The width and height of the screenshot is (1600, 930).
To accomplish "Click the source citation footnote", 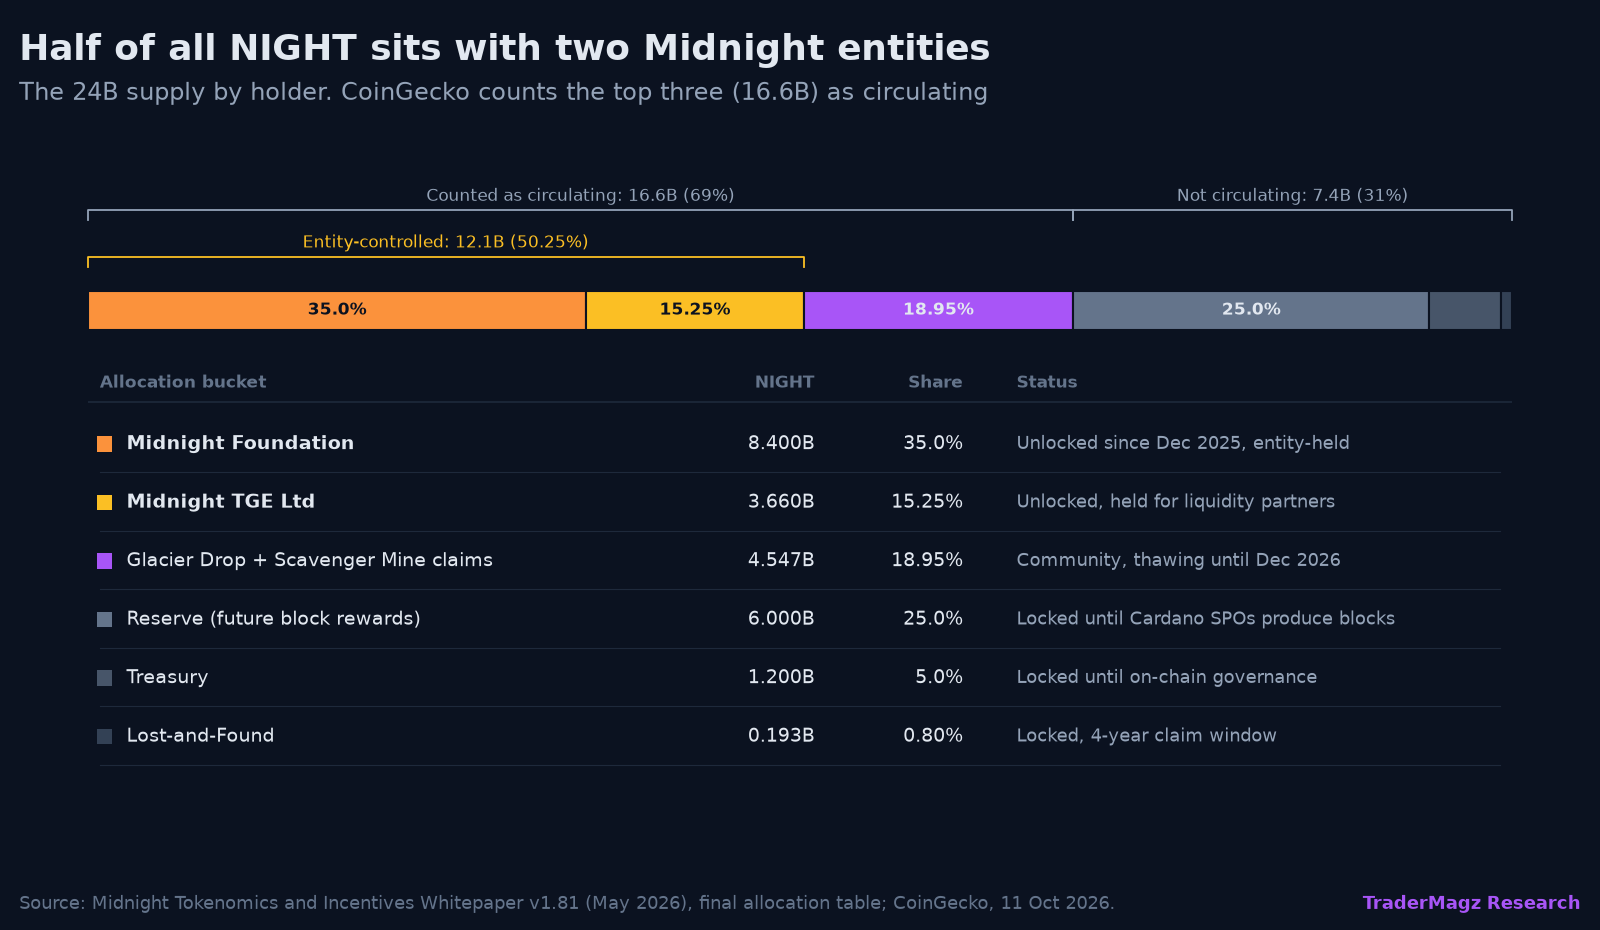I will pyautogui.click(x=567, y=903).
